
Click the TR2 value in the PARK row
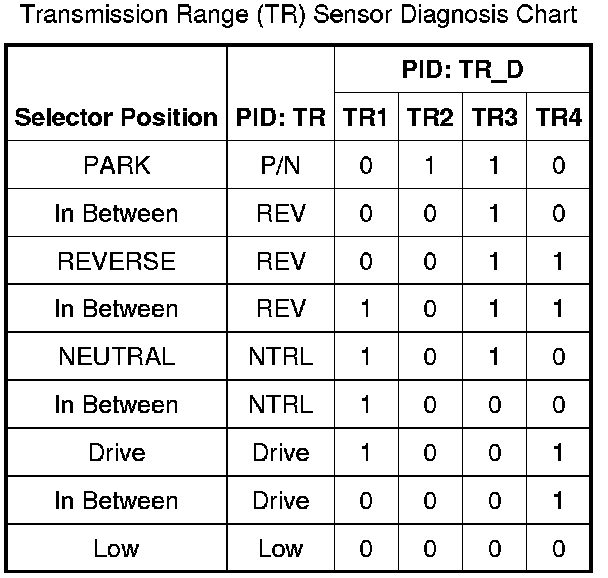tap(430, 165)
